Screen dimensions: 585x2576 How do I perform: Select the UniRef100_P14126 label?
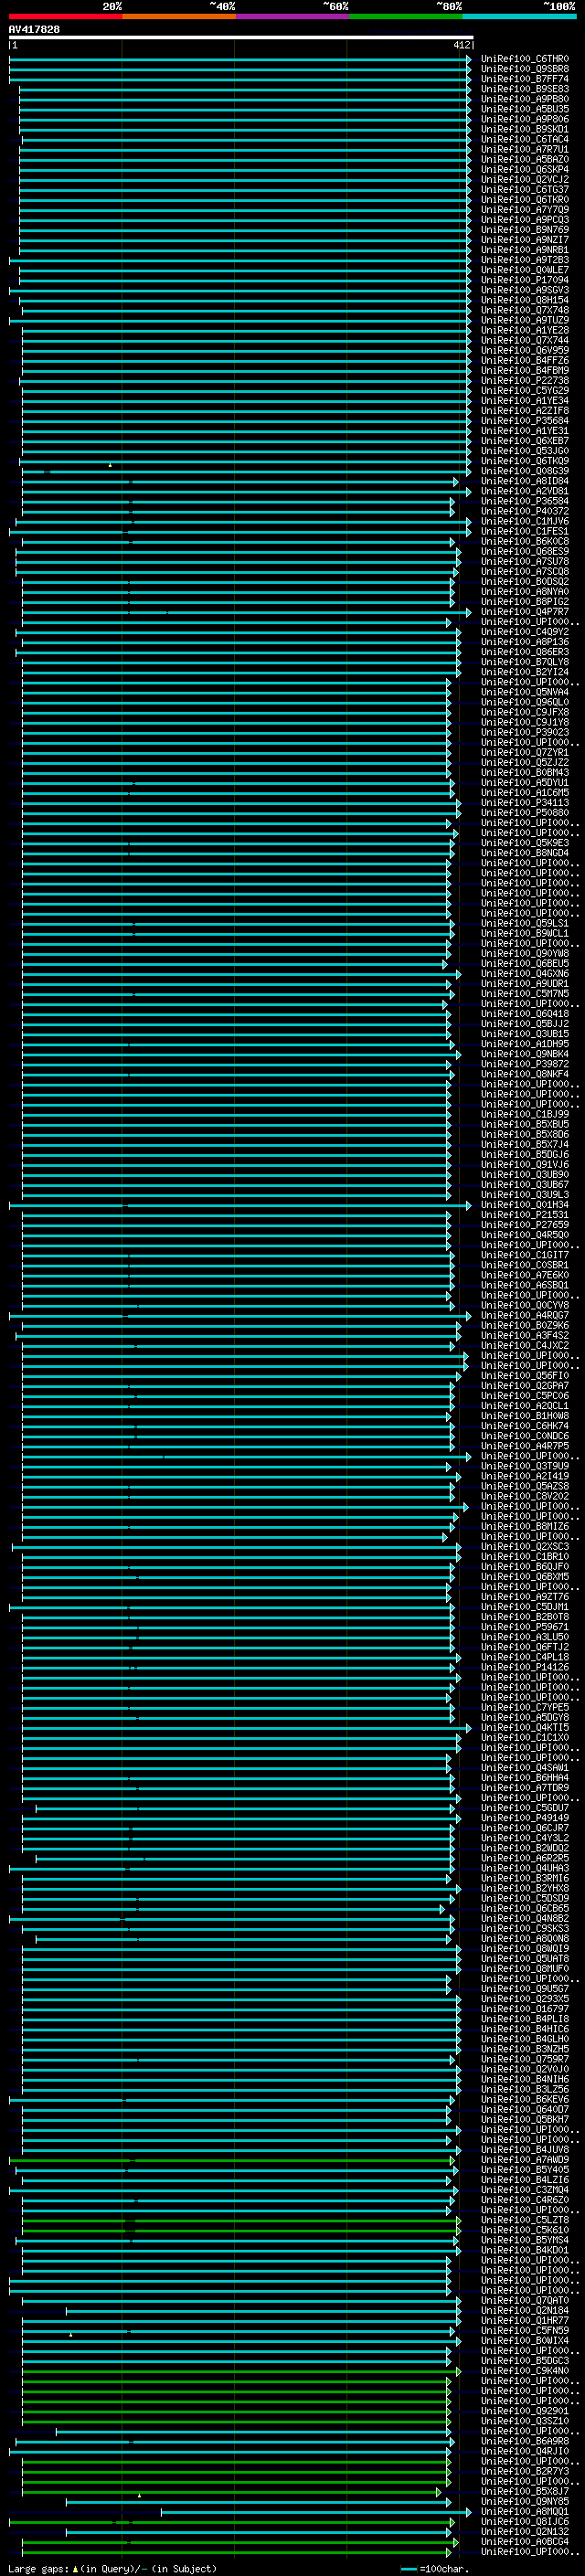(x=525, y=1667)
